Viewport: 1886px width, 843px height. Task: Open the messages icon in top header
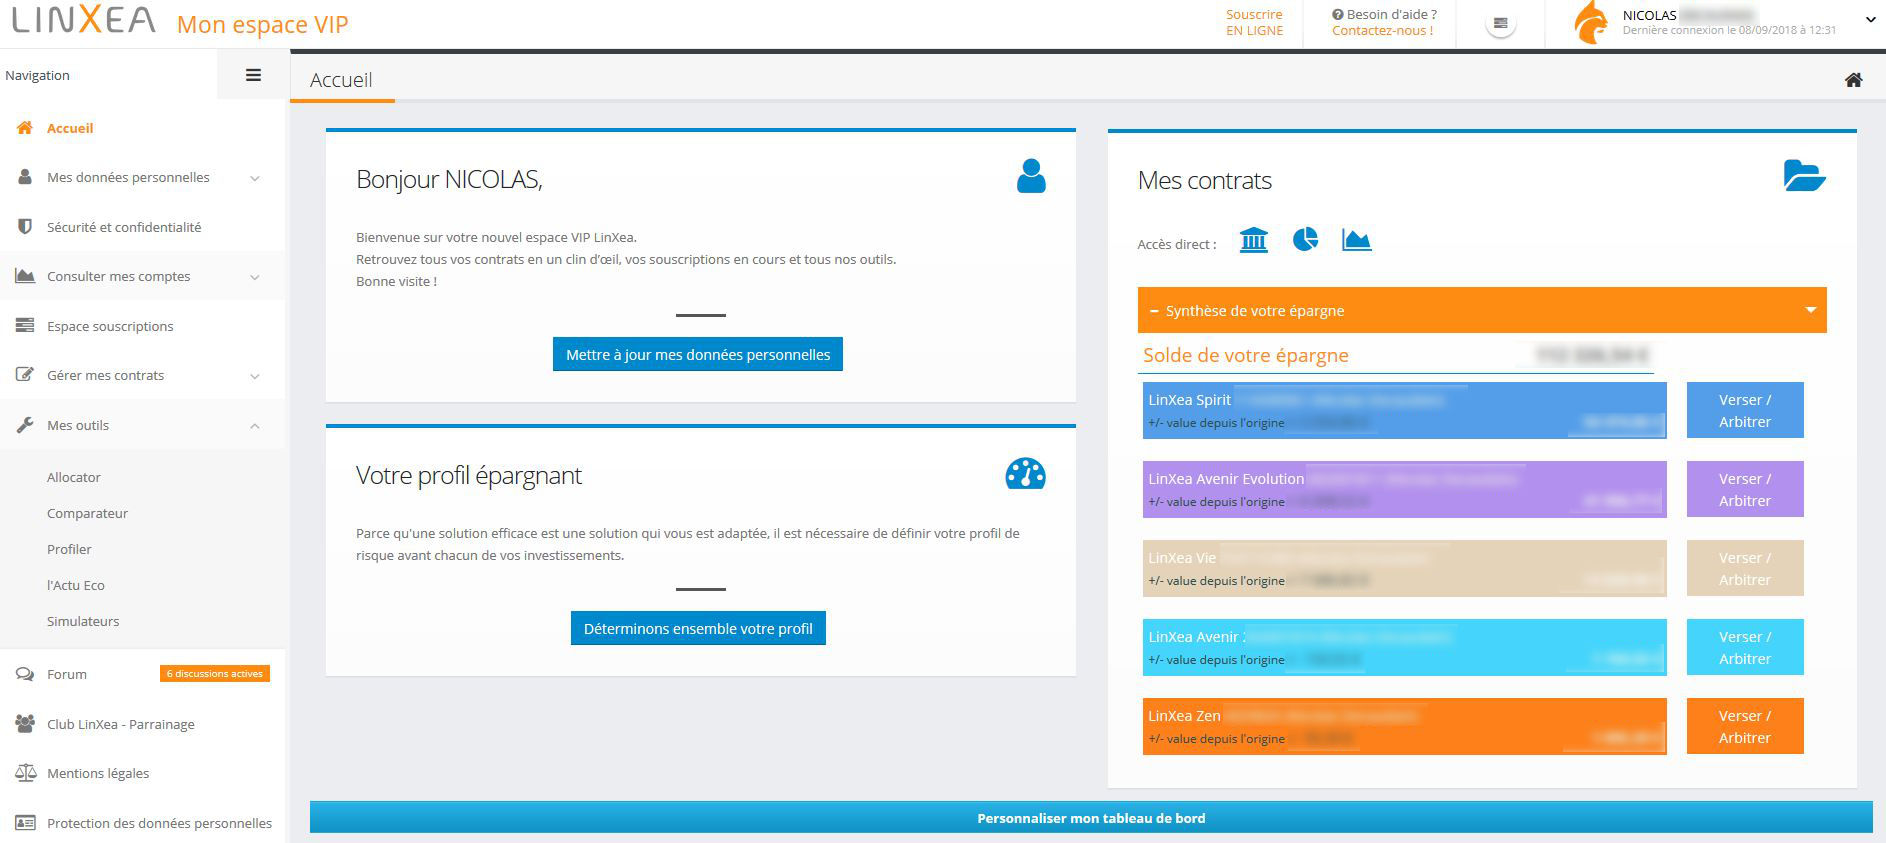[1500, 23]
